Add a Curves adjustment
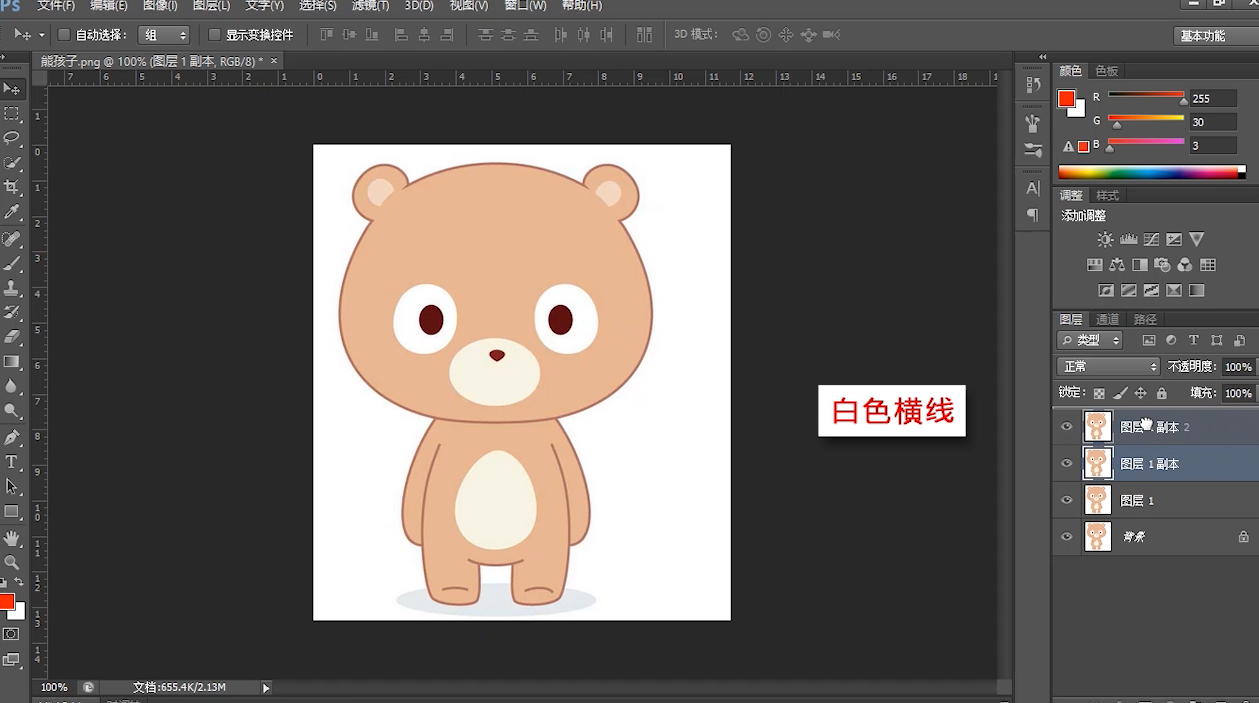Image resolution: width=1259 pixels, height=703 pixels. 1151,239
